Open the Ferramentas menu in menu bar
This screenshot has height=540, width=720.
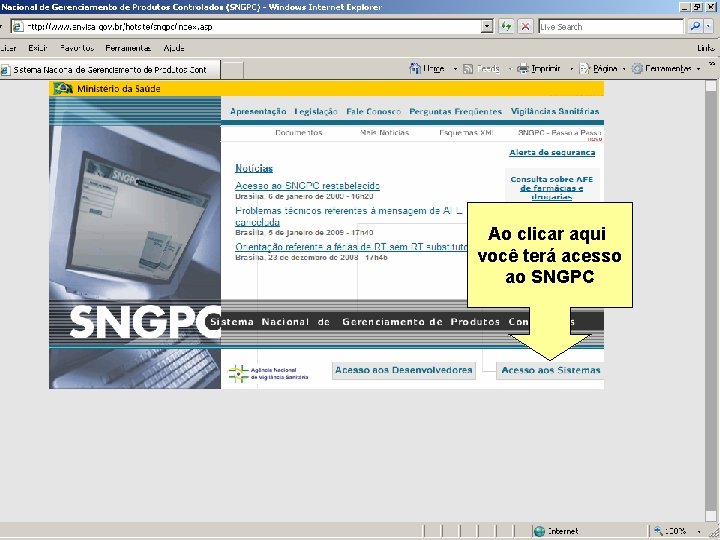coord(128,48)
